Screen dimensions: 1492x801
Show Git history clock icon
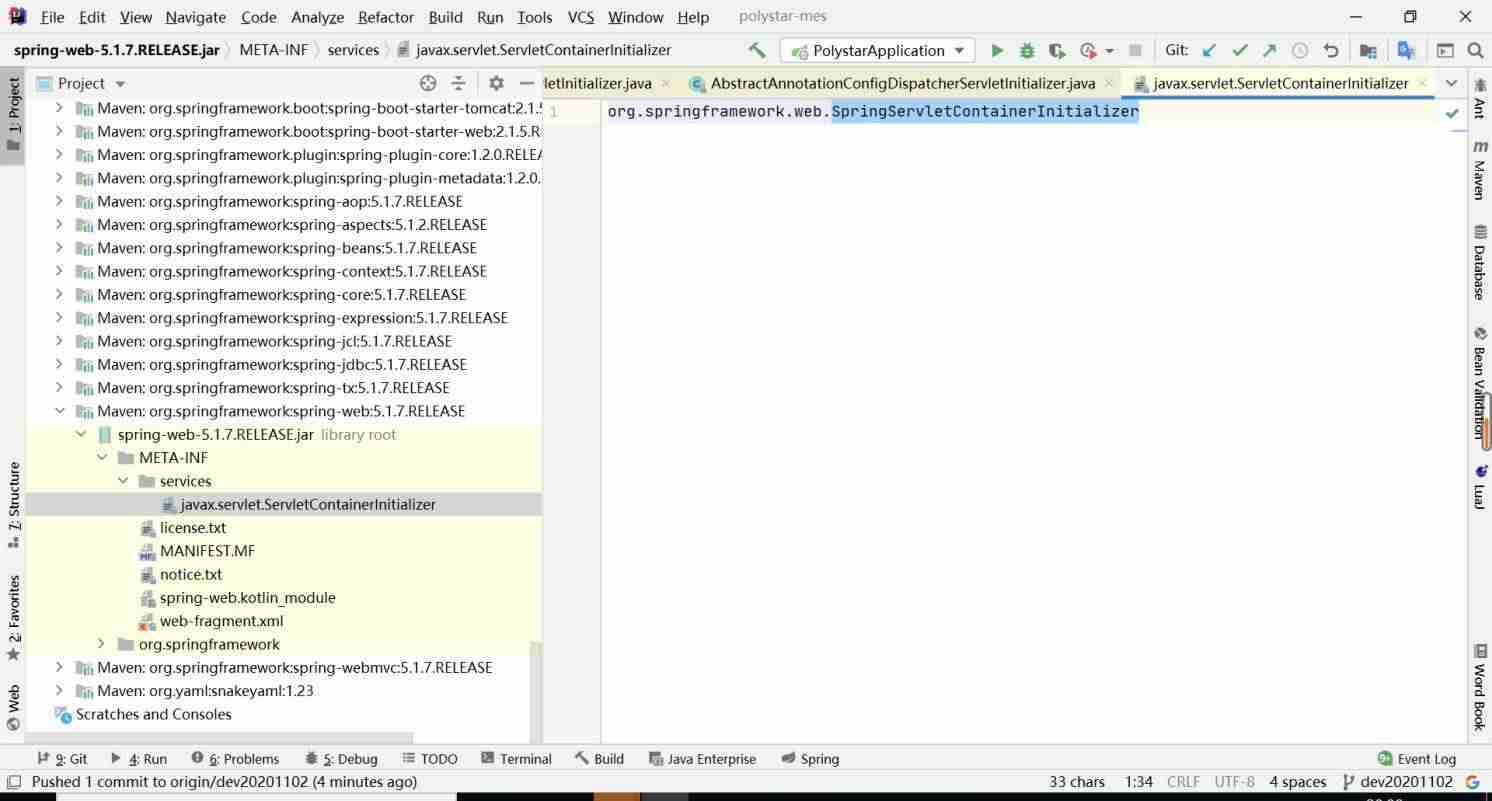point(1300,50)
